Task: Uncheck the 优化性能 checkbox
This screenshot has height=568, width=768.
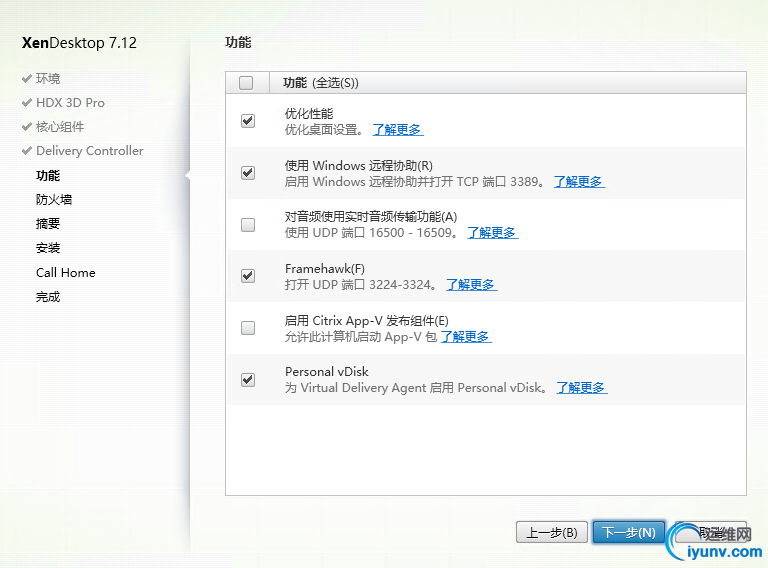Action: 248,120
